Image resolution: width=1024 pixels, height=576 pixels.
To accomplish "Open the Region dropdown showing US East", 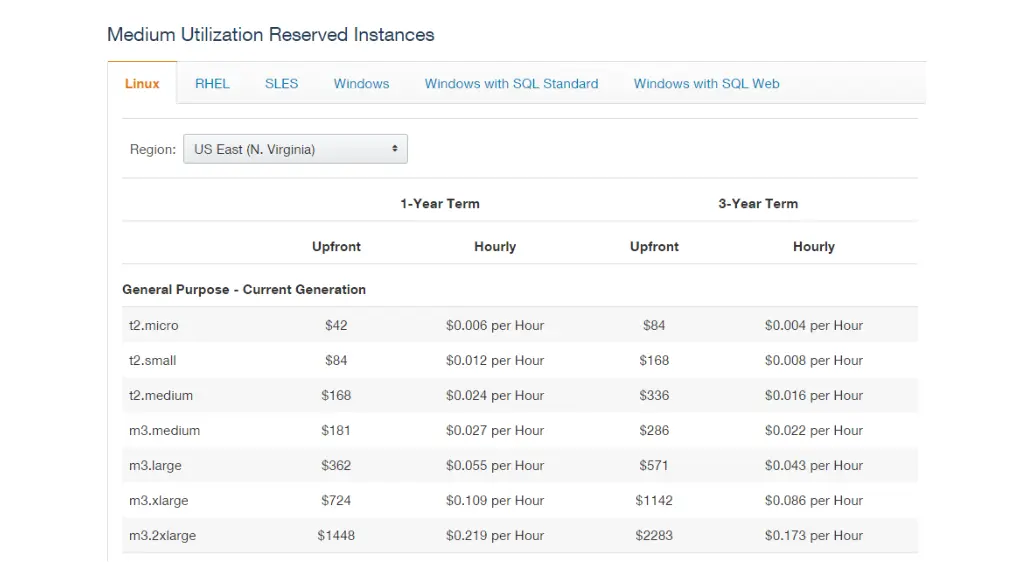I will coord(295,149).
